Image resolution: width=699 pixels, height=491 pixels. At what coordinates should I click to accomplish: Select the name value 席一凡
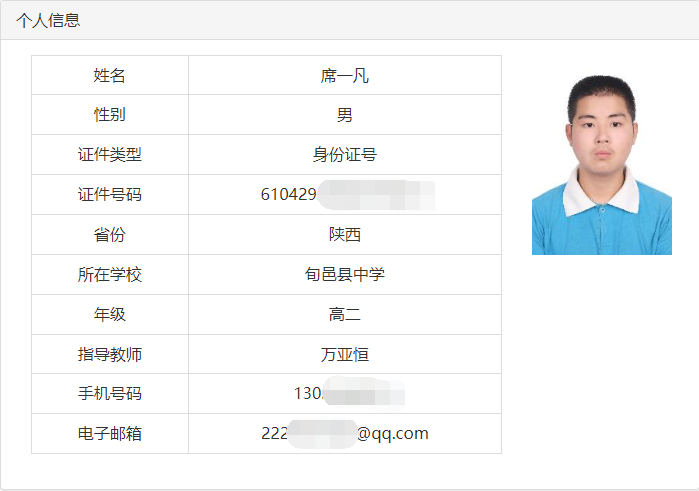pos(345,75)
